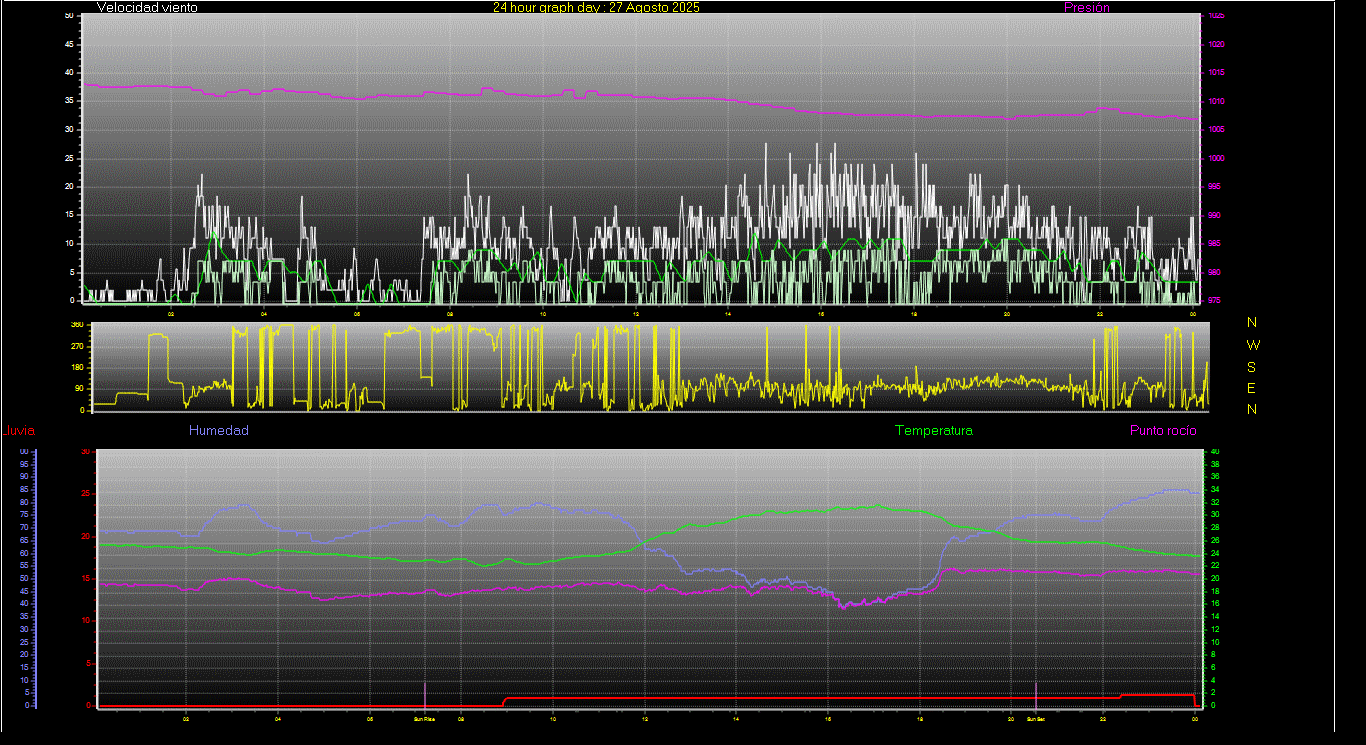Click the "S" wind direction letter
This screenshot has height=745, width=1366.
pos(1252,366)
